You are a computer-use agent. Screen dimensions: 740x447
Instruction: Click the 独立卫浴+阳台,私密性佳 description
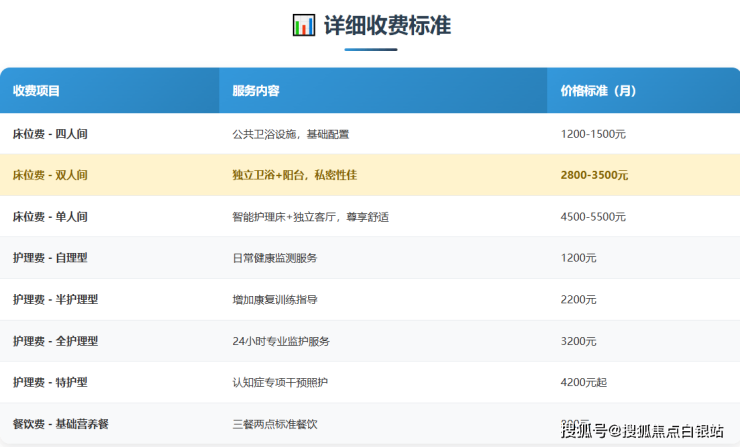point(294,175)
